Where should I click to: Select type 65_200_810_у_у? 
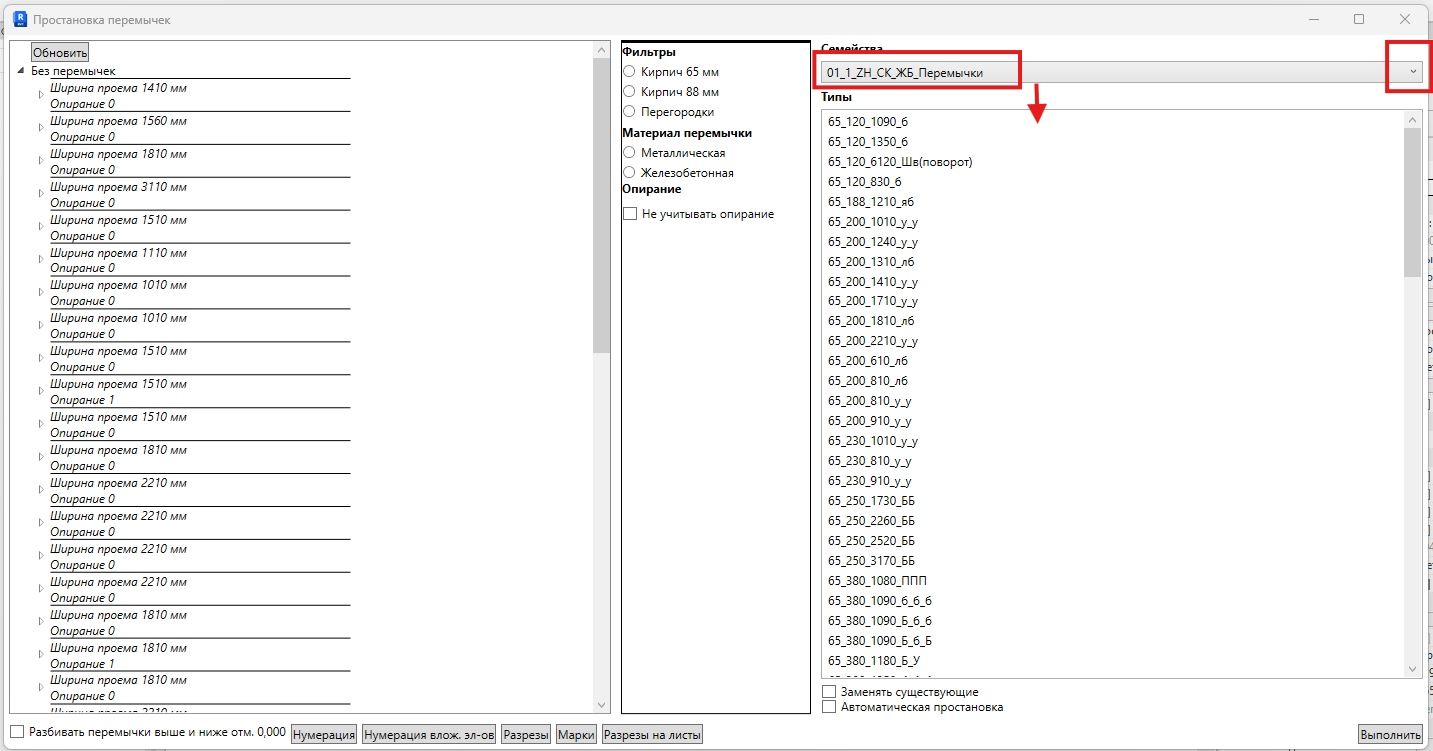870,401
